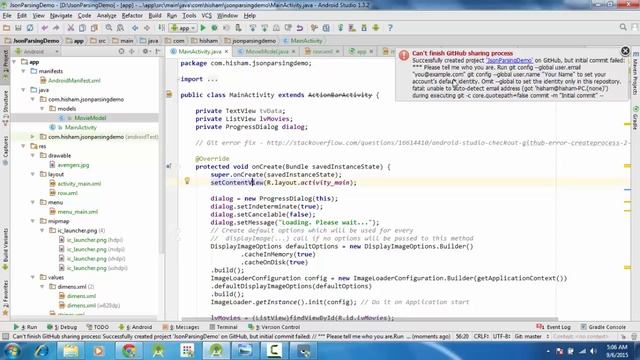Dismiss the GitHub sharing error notification
The height and width of the screenshot is (360, 640).
tap(625, 51)
